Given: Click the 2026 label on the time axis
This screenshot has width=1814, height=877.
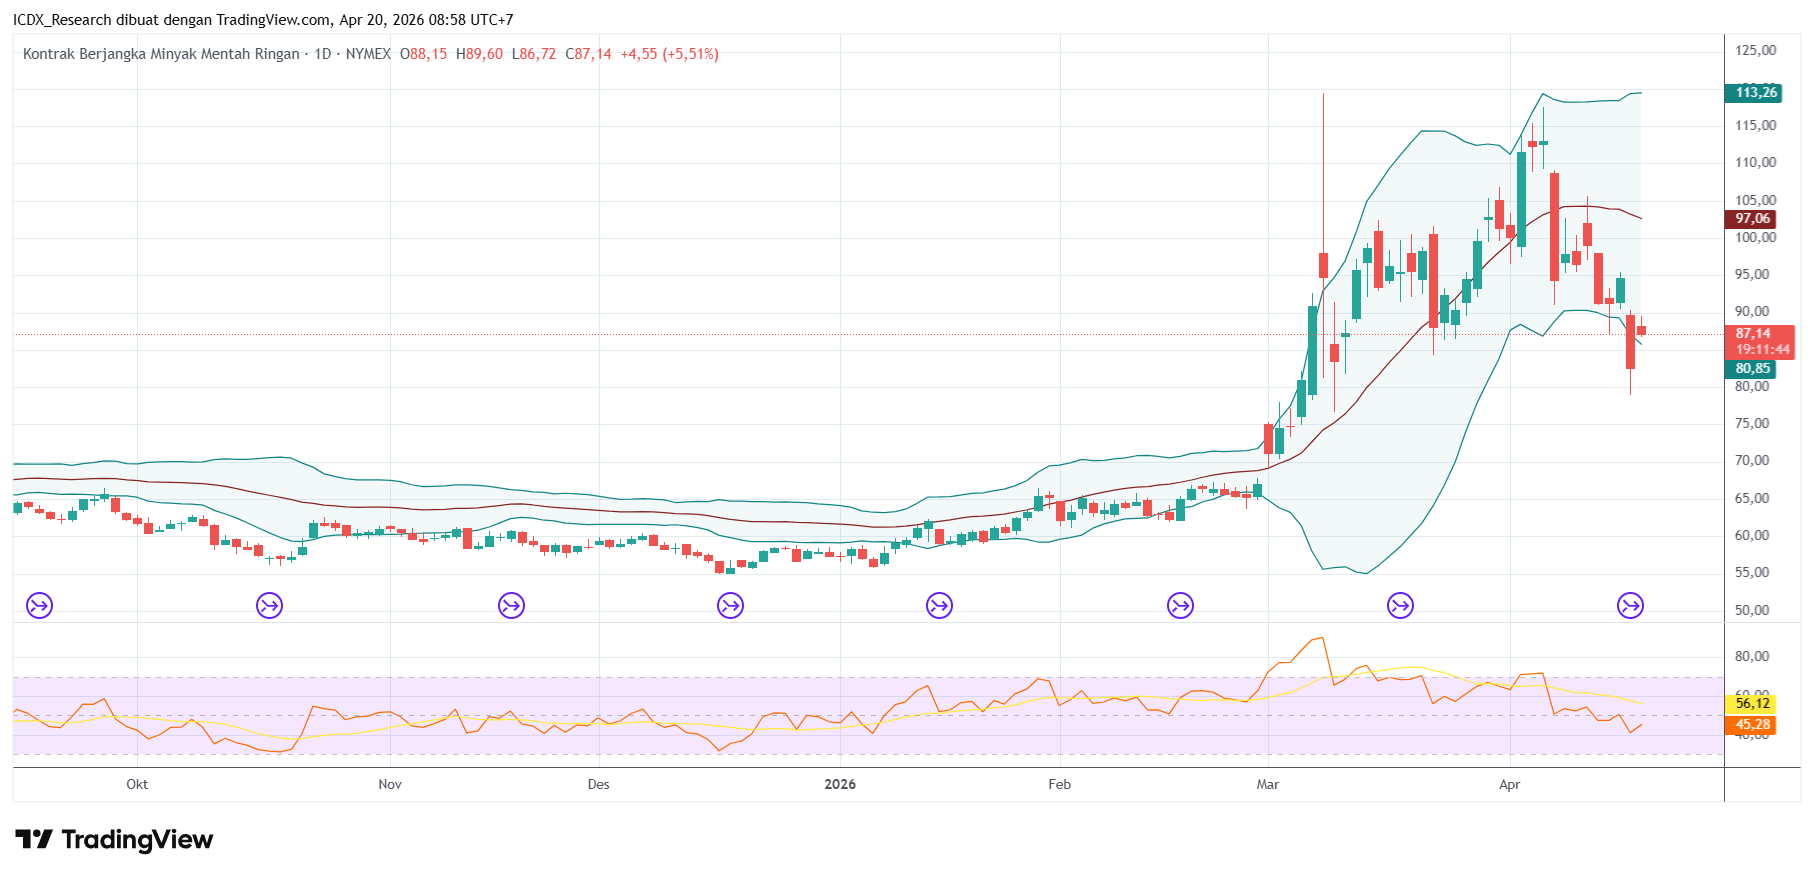Looking at the screenshot, I should (840, 784).
